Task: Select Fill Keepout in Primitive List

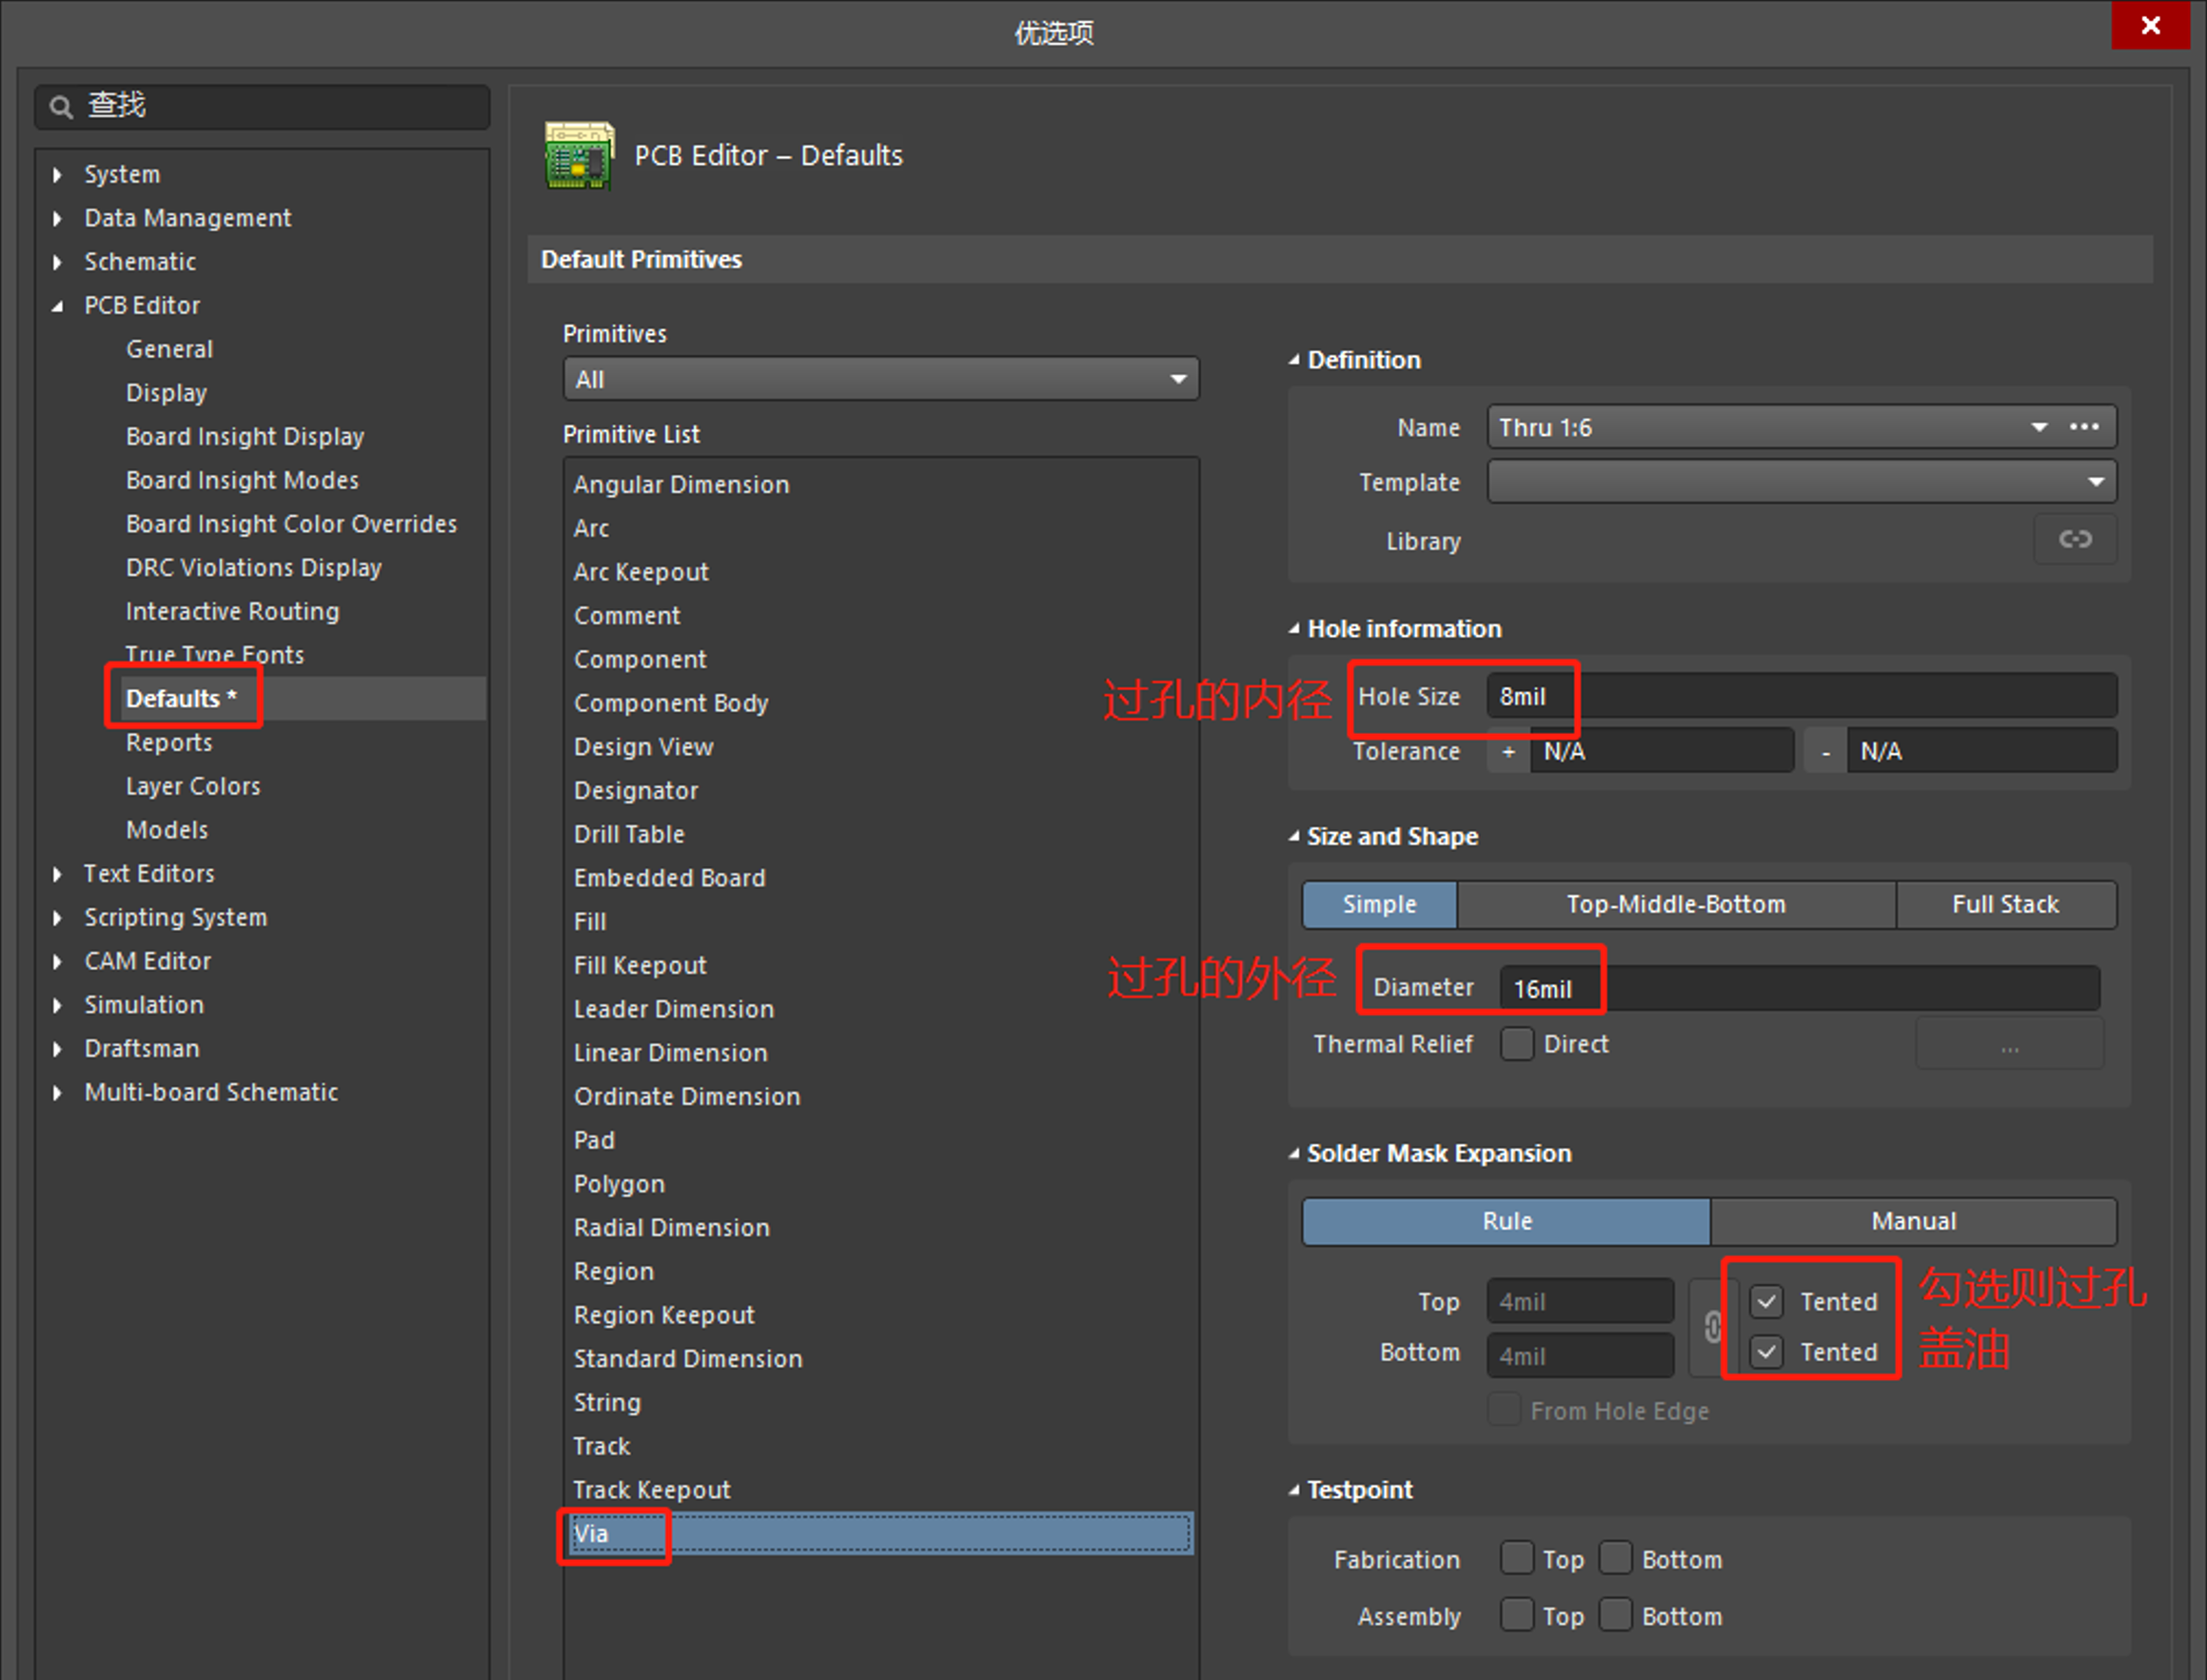Action: tap(640, 965)
